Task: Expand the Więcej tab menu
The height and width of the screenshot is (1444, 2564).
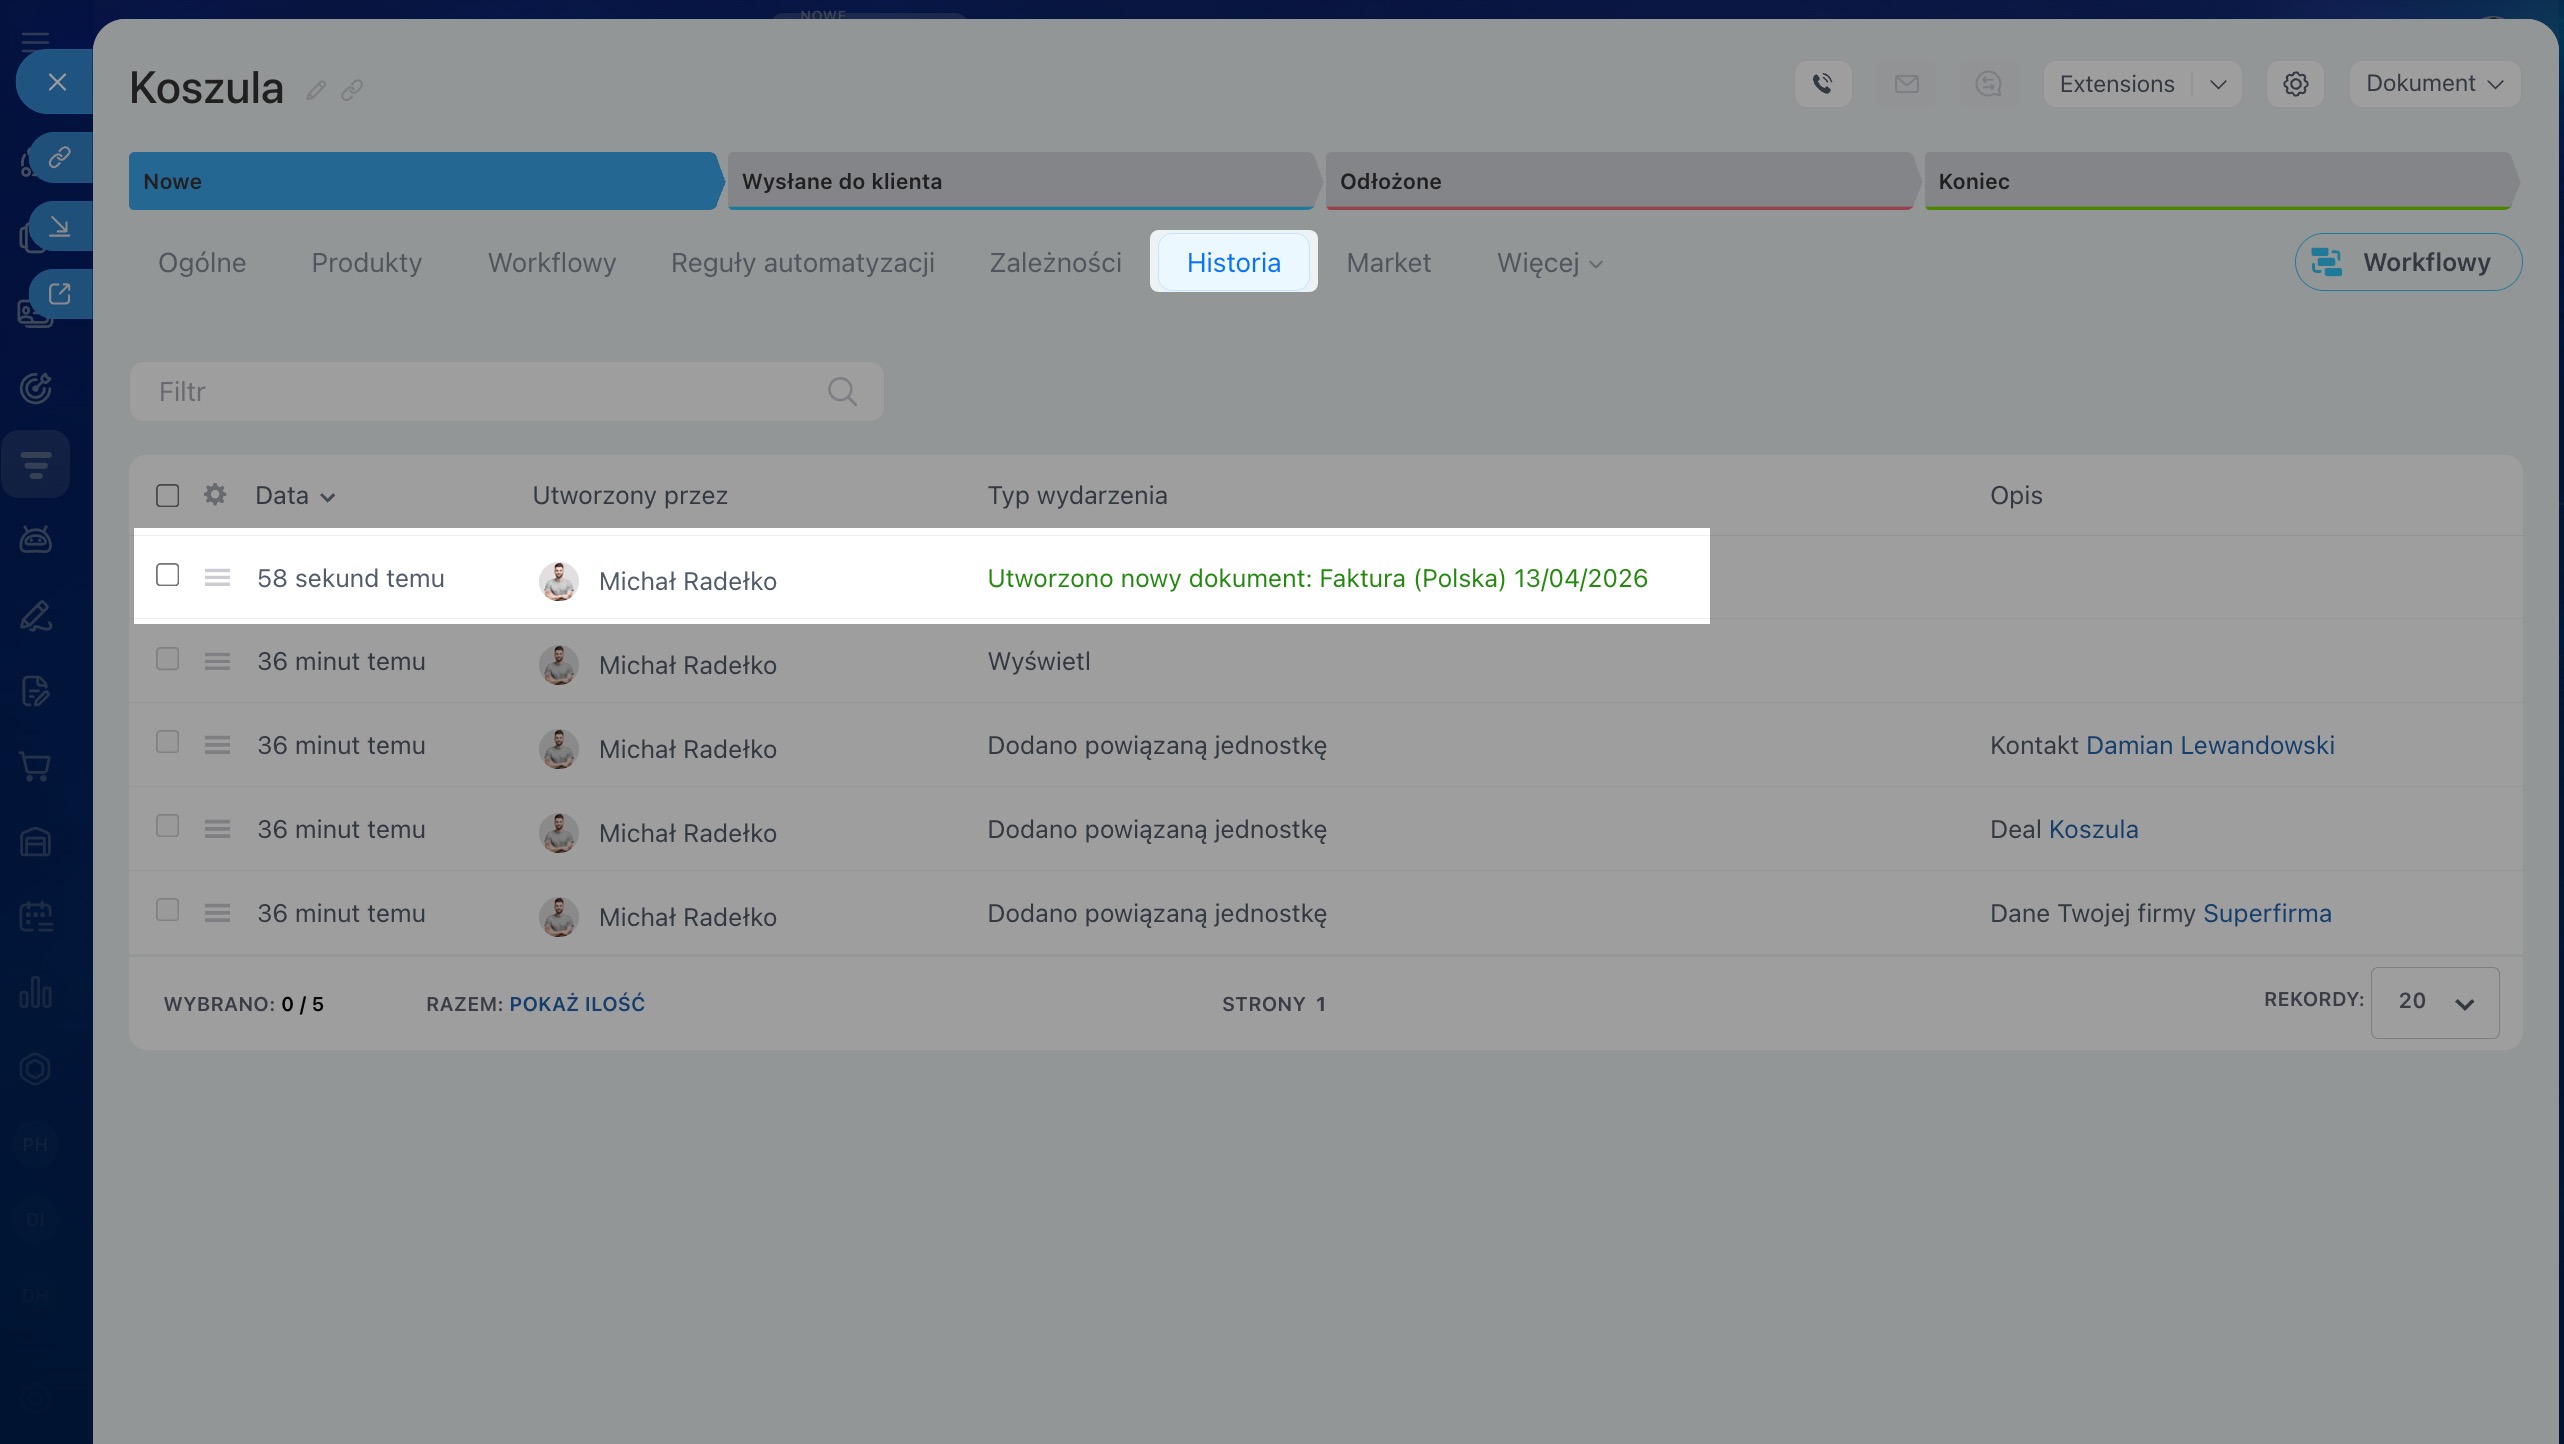Action: [1549, 263]
